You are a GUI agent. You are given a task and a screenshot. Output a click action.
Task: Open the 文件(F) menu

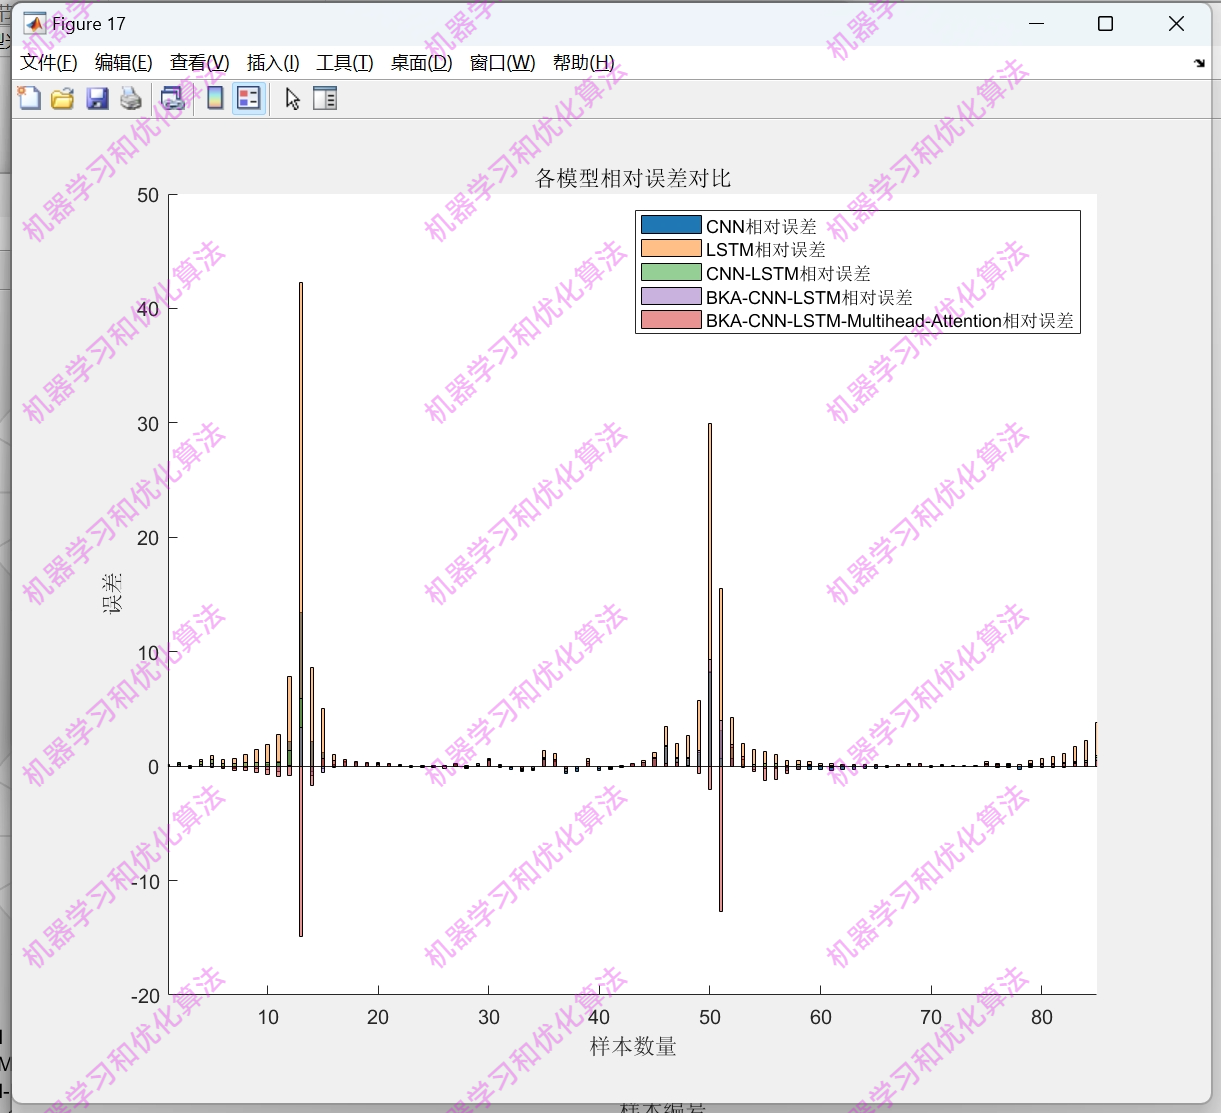point(49,63)
